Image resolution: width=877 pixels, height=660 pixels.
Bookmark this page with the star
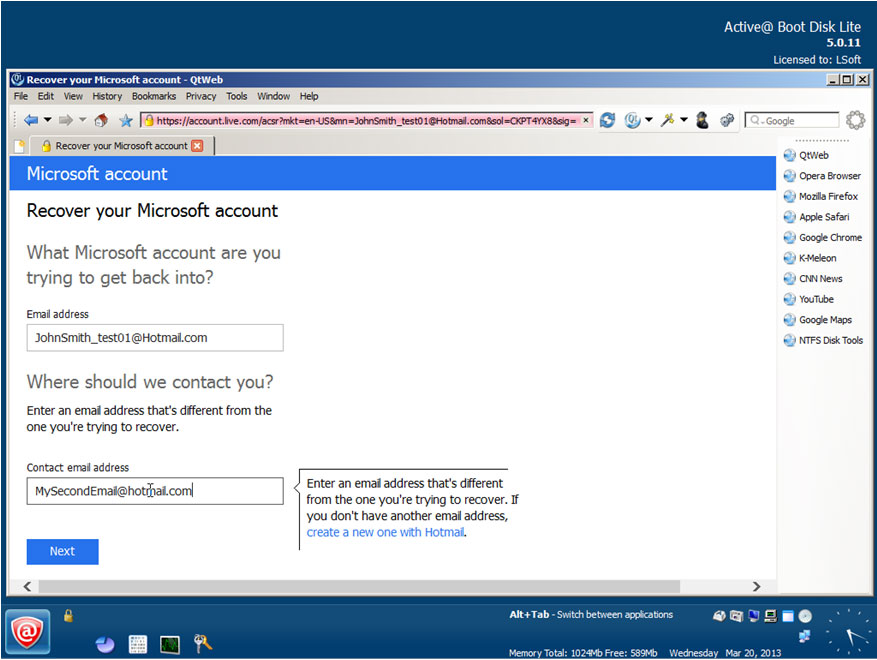coord(126,120)
